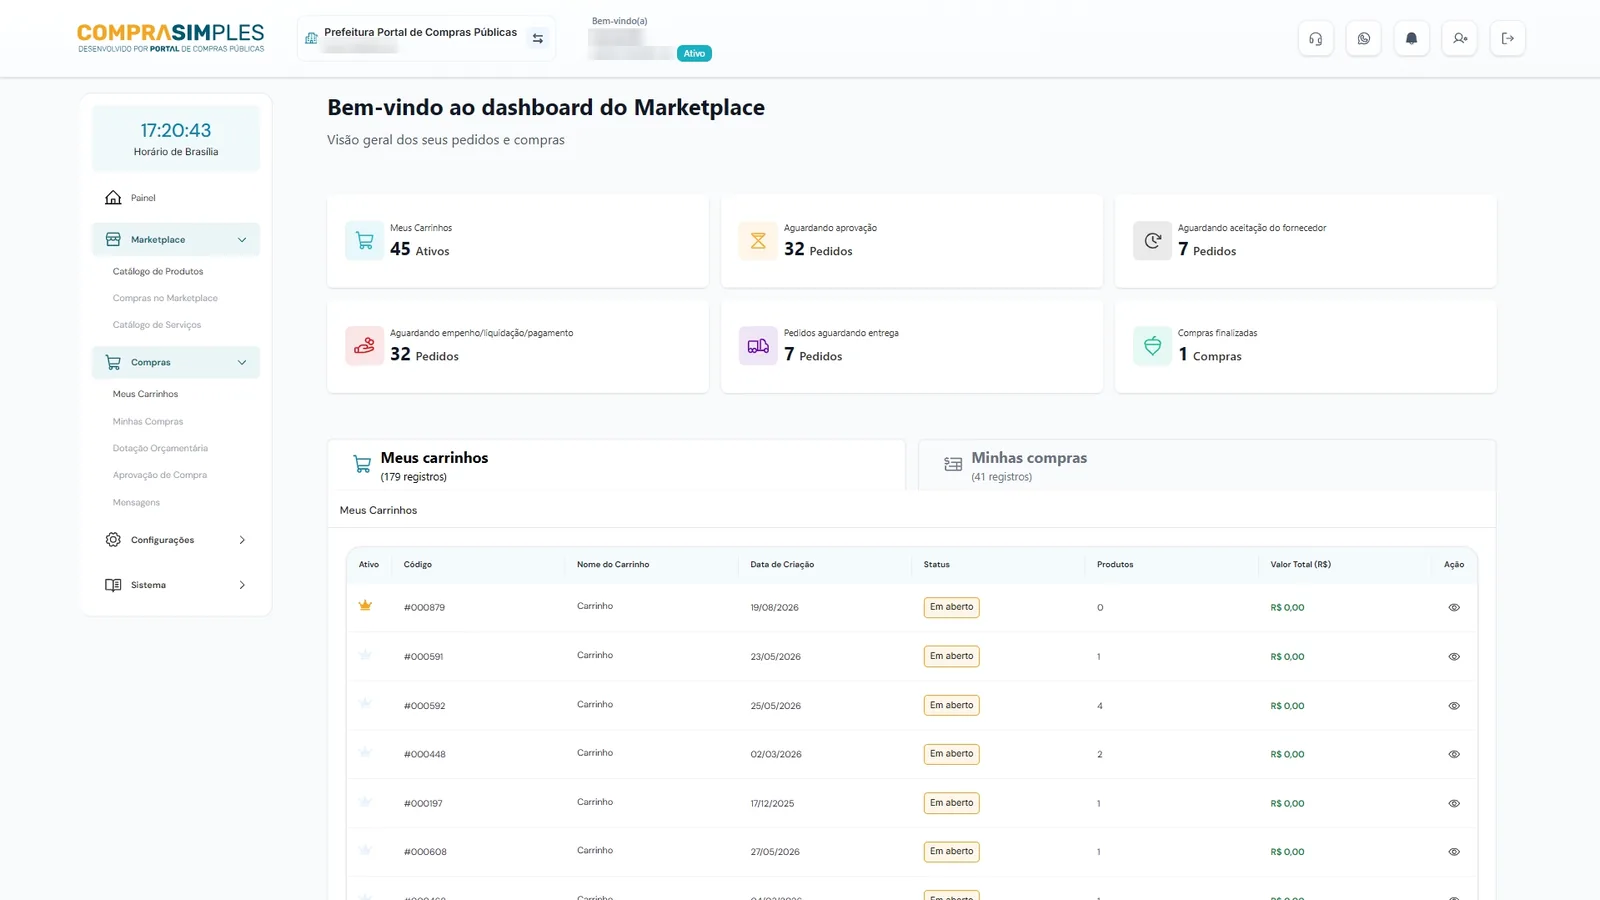Expand the Configurações chevron

point(242,540)
